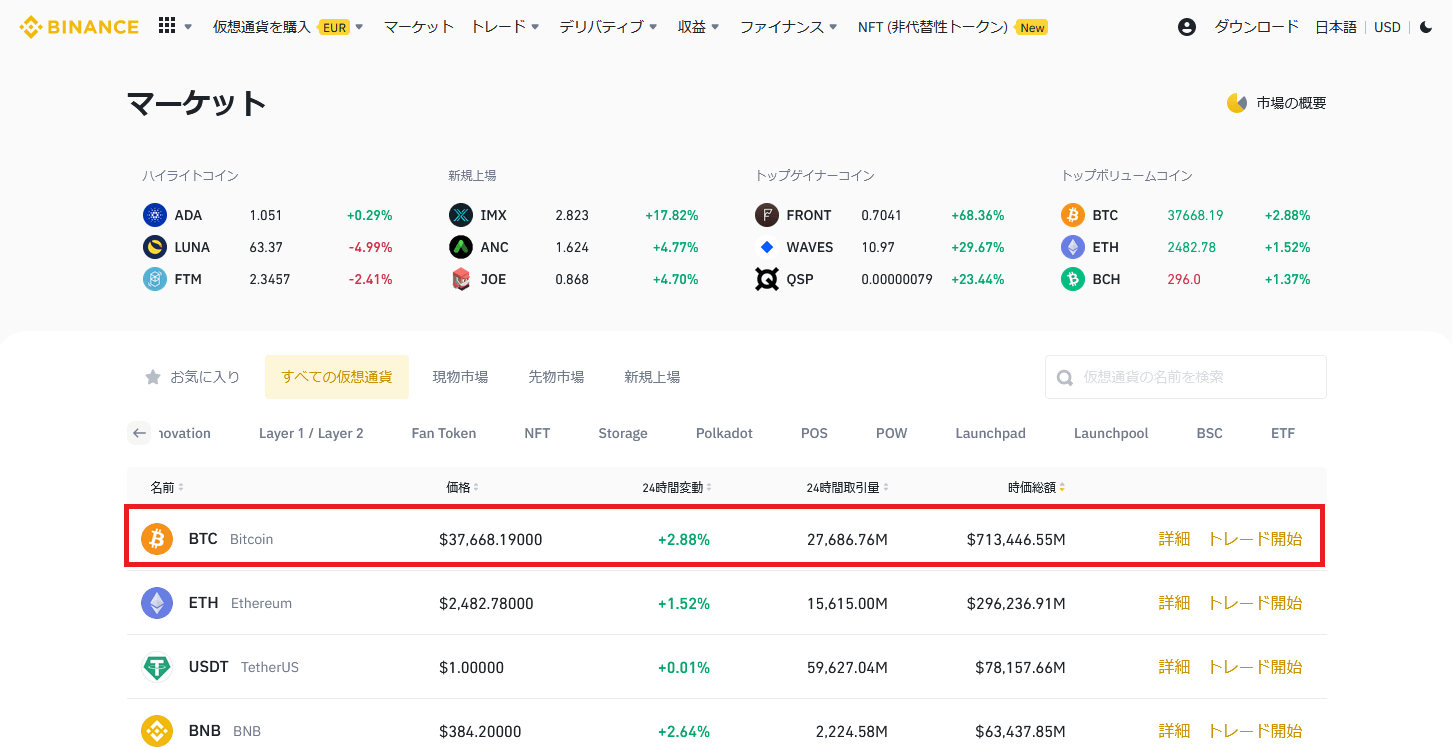
Task: Sort the table by 時価総額 column
Action: click(x=1036, y=487)
